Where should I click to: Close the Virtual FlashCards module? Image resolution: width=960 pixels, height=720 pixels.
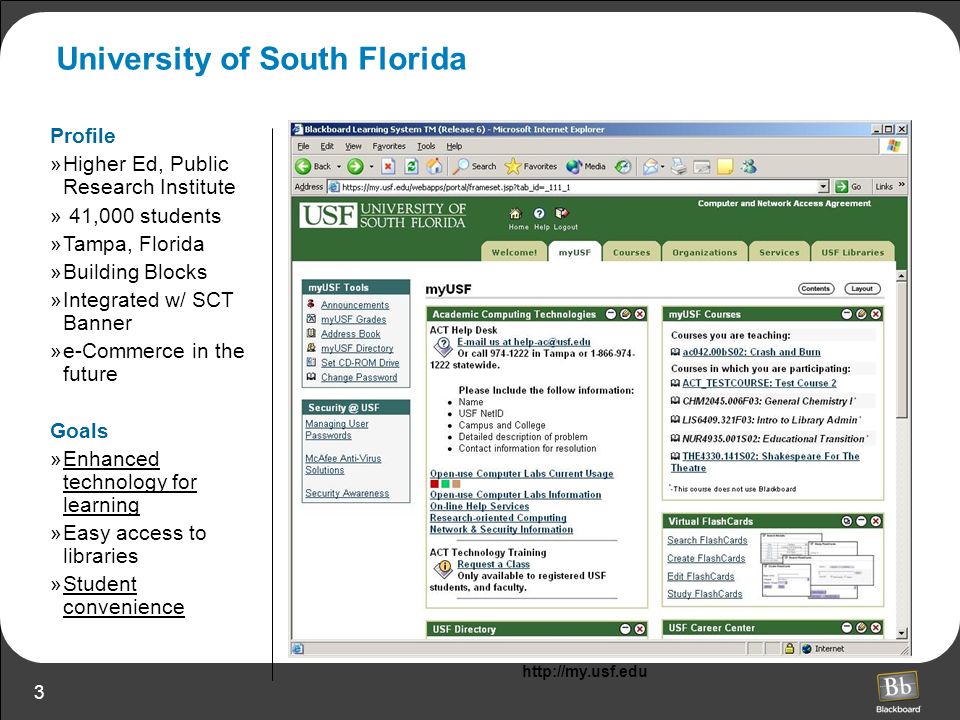point(876,521)
